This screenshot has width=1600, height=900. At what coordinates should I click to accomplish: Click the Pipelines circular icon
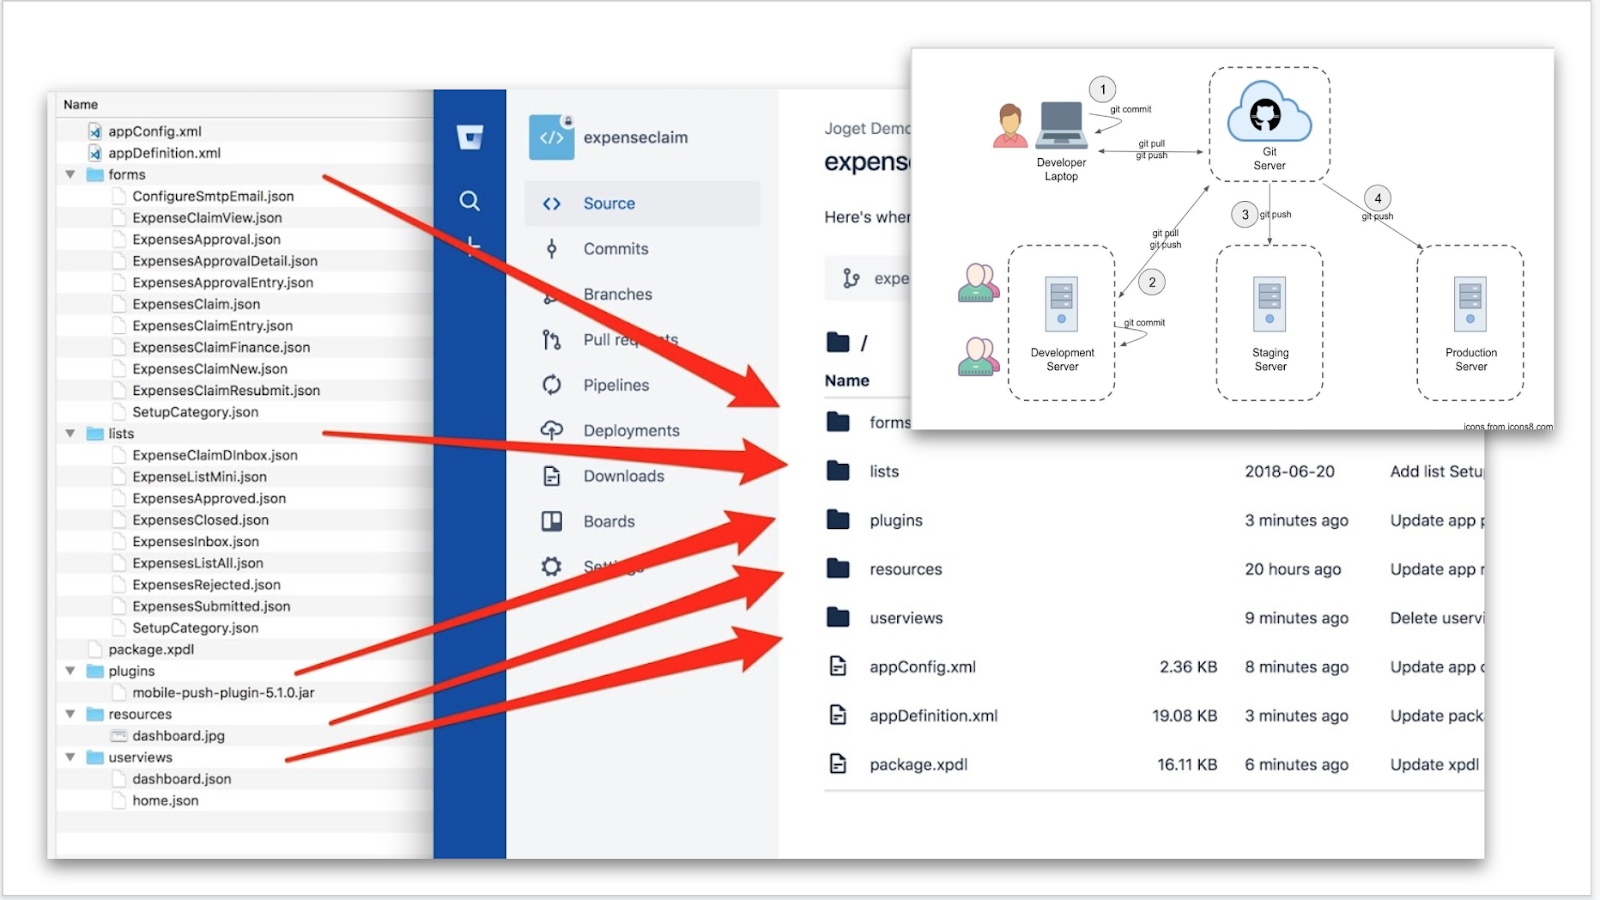[x=551, y=385]
